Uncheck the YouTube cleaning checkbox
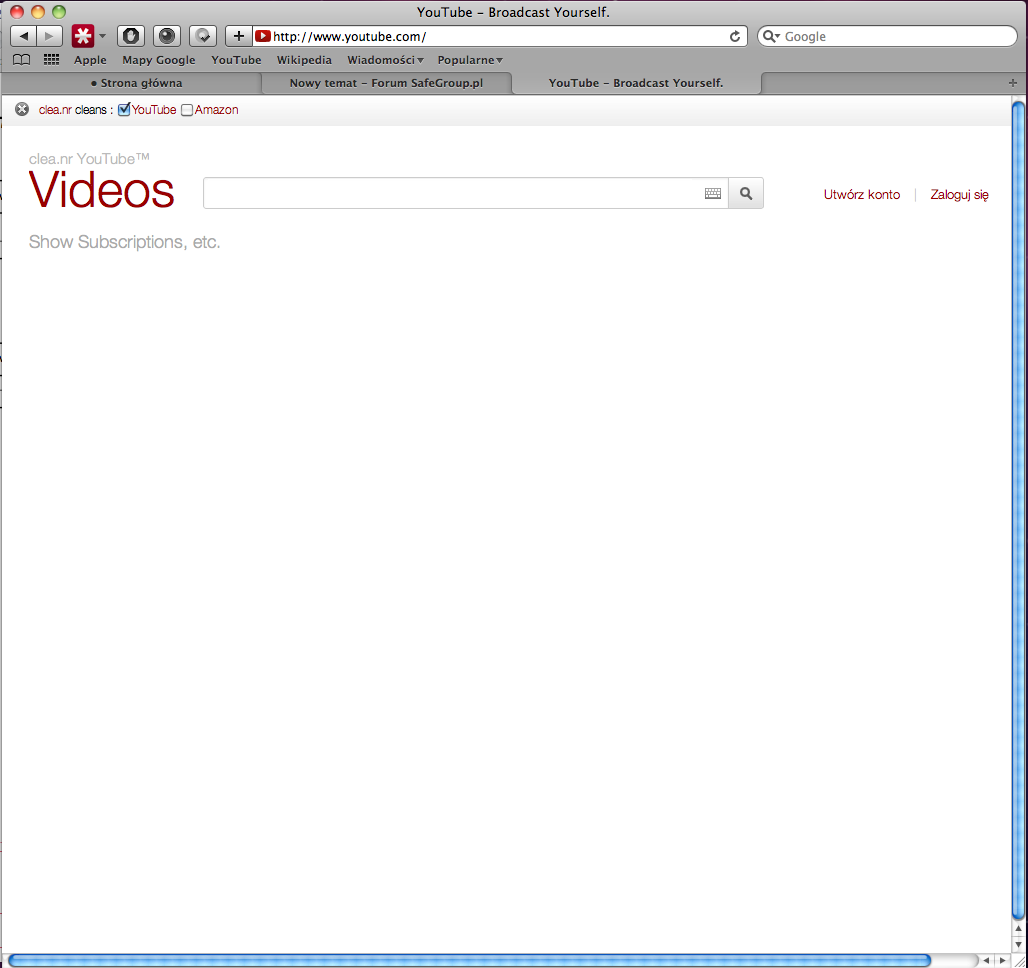1028x968 pixels. click(x=124, y=110)
